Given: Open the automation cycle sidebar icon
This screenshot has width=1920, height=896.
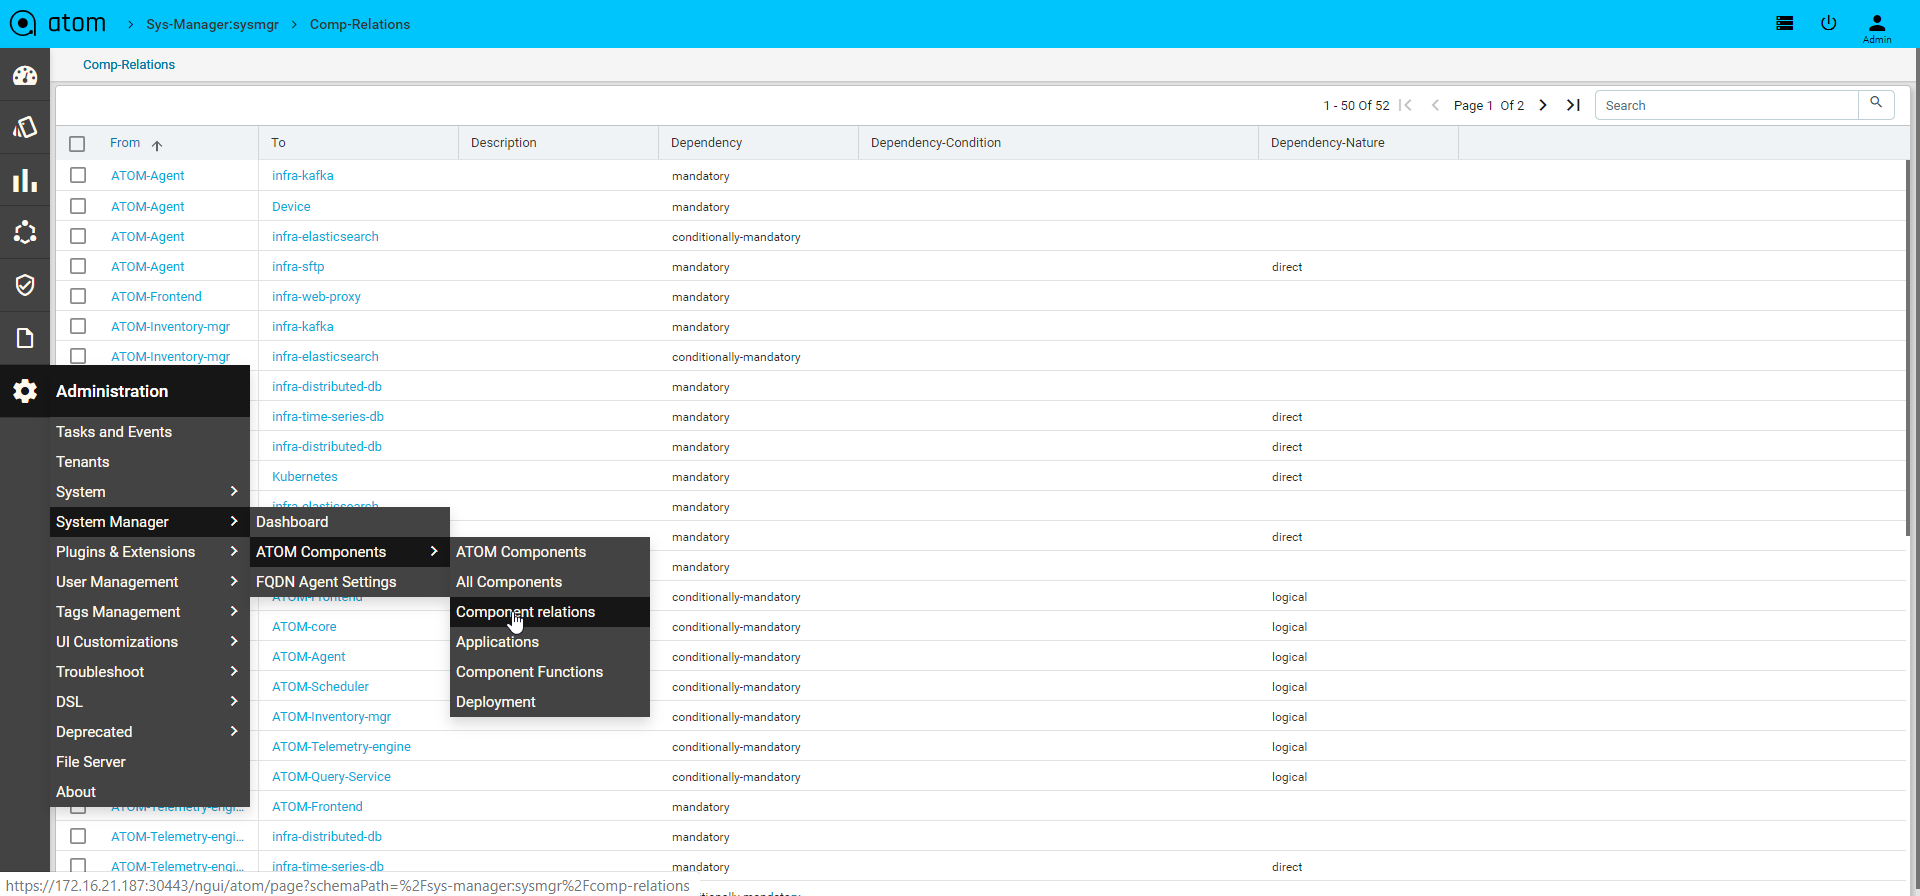Looking at the screenshot, I should tap(25, 233).
